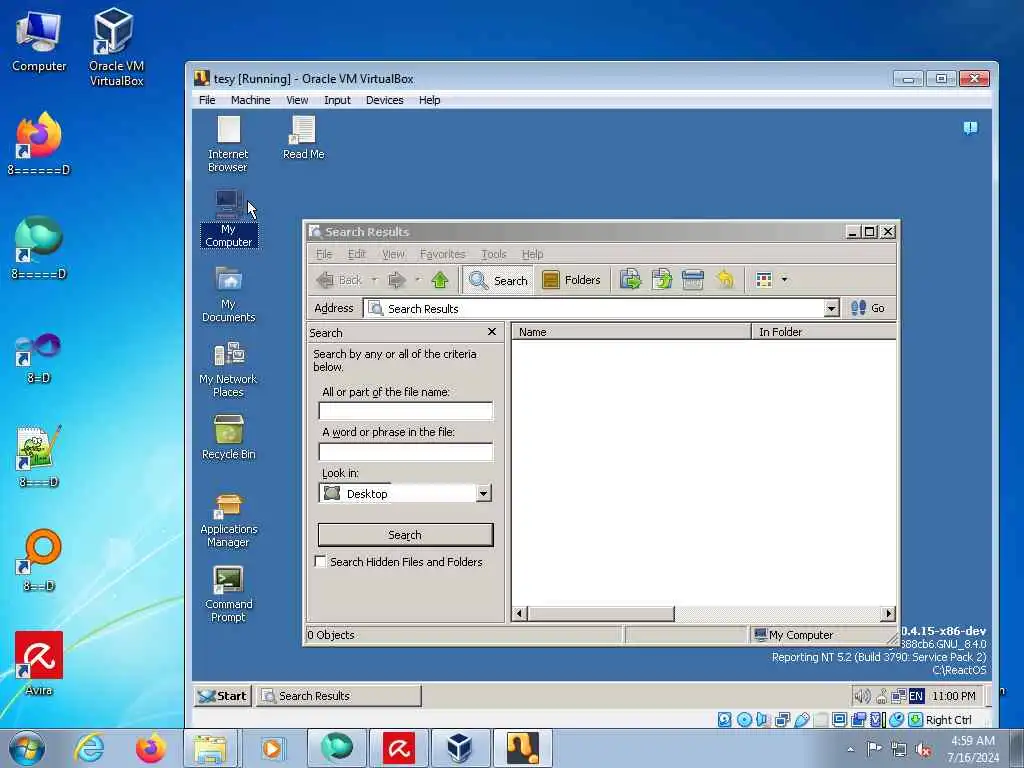This screenshot has height=768, width=1024.
Task: Open My Documents on the ReactOS desktop
Action: (229, 294)
